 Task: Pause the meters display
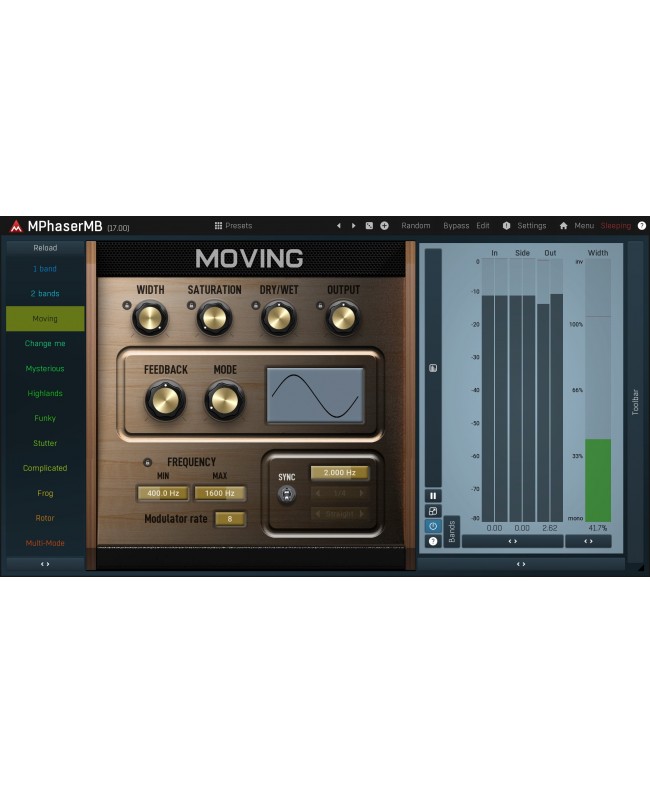(x=433, y=496)
